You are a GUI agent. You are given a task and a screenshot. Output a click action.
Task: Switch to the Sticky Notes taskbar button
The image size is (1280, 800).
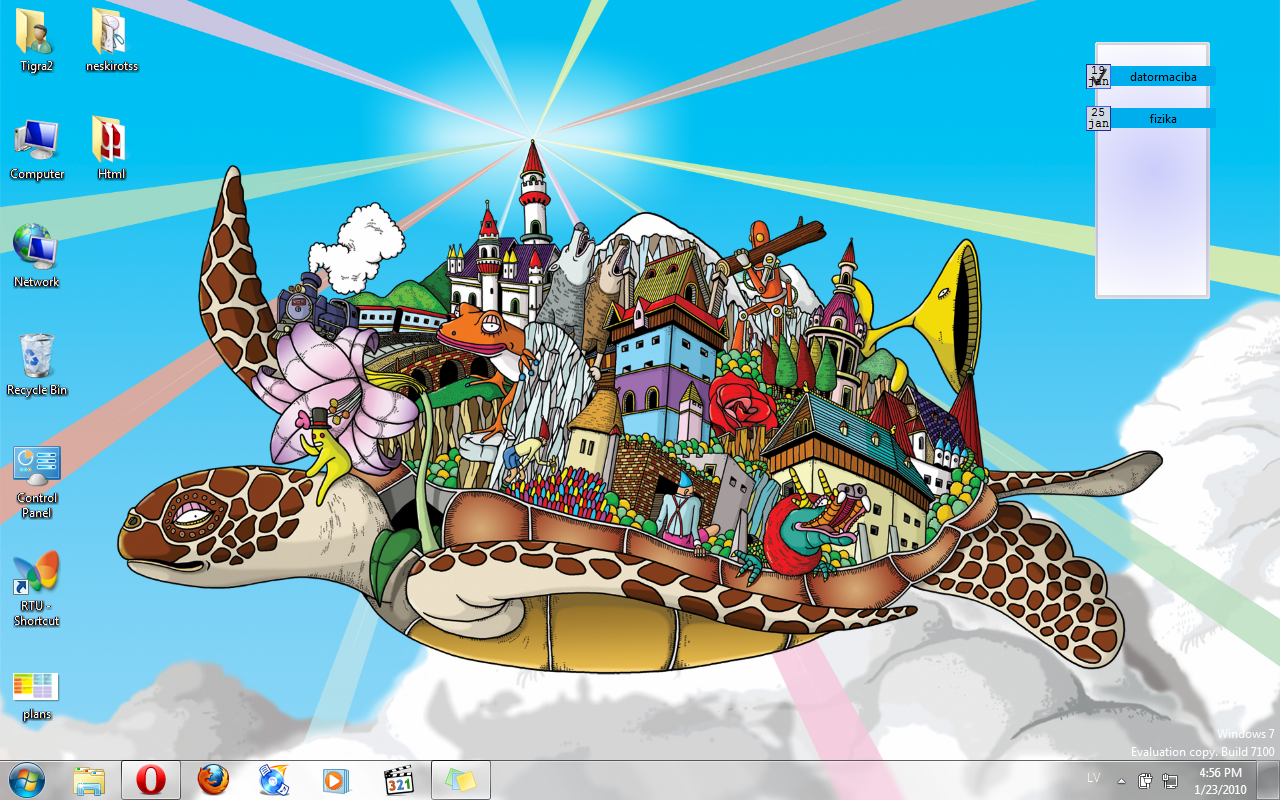click(461, 780)
